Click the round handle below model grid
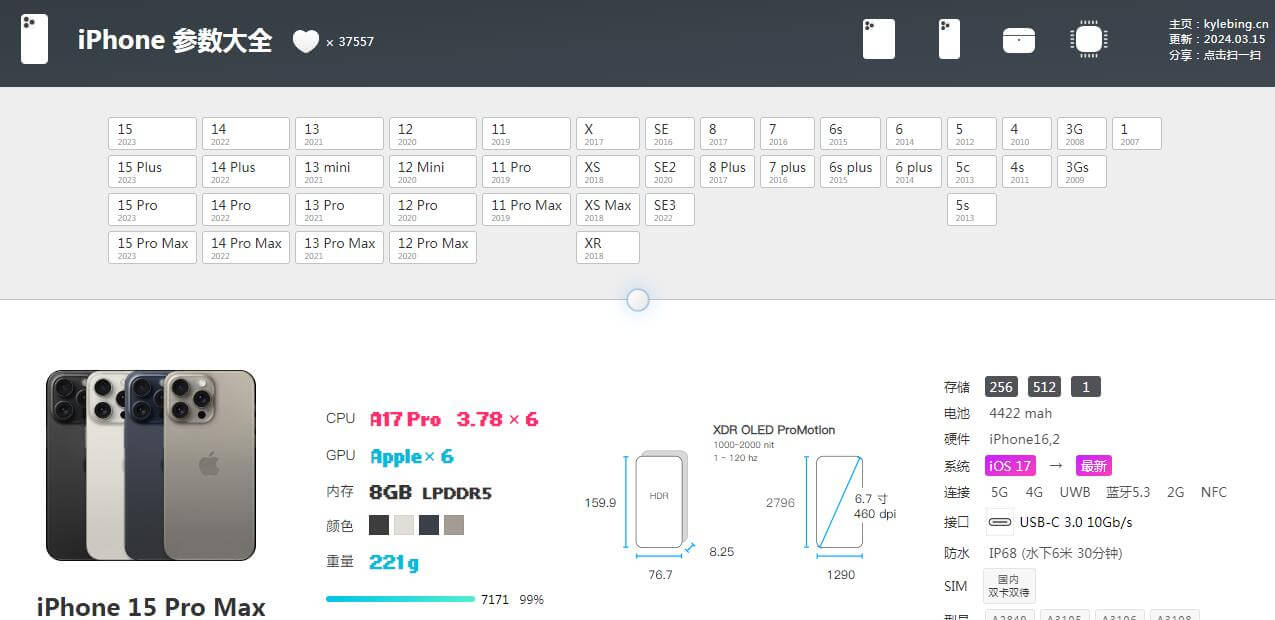The width and height of the screenshot is (1275, 620). 637,300
